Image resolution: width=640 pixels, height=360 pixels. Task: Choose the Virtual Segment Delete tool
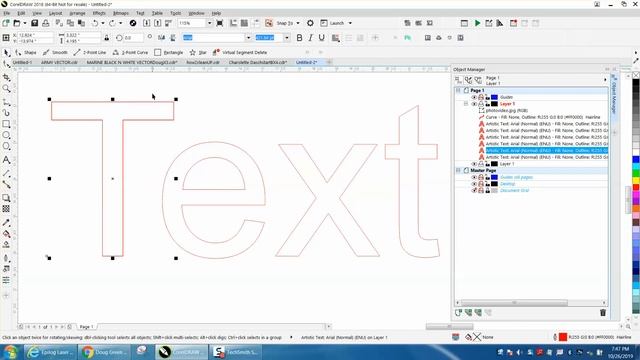tap(240, 52)
